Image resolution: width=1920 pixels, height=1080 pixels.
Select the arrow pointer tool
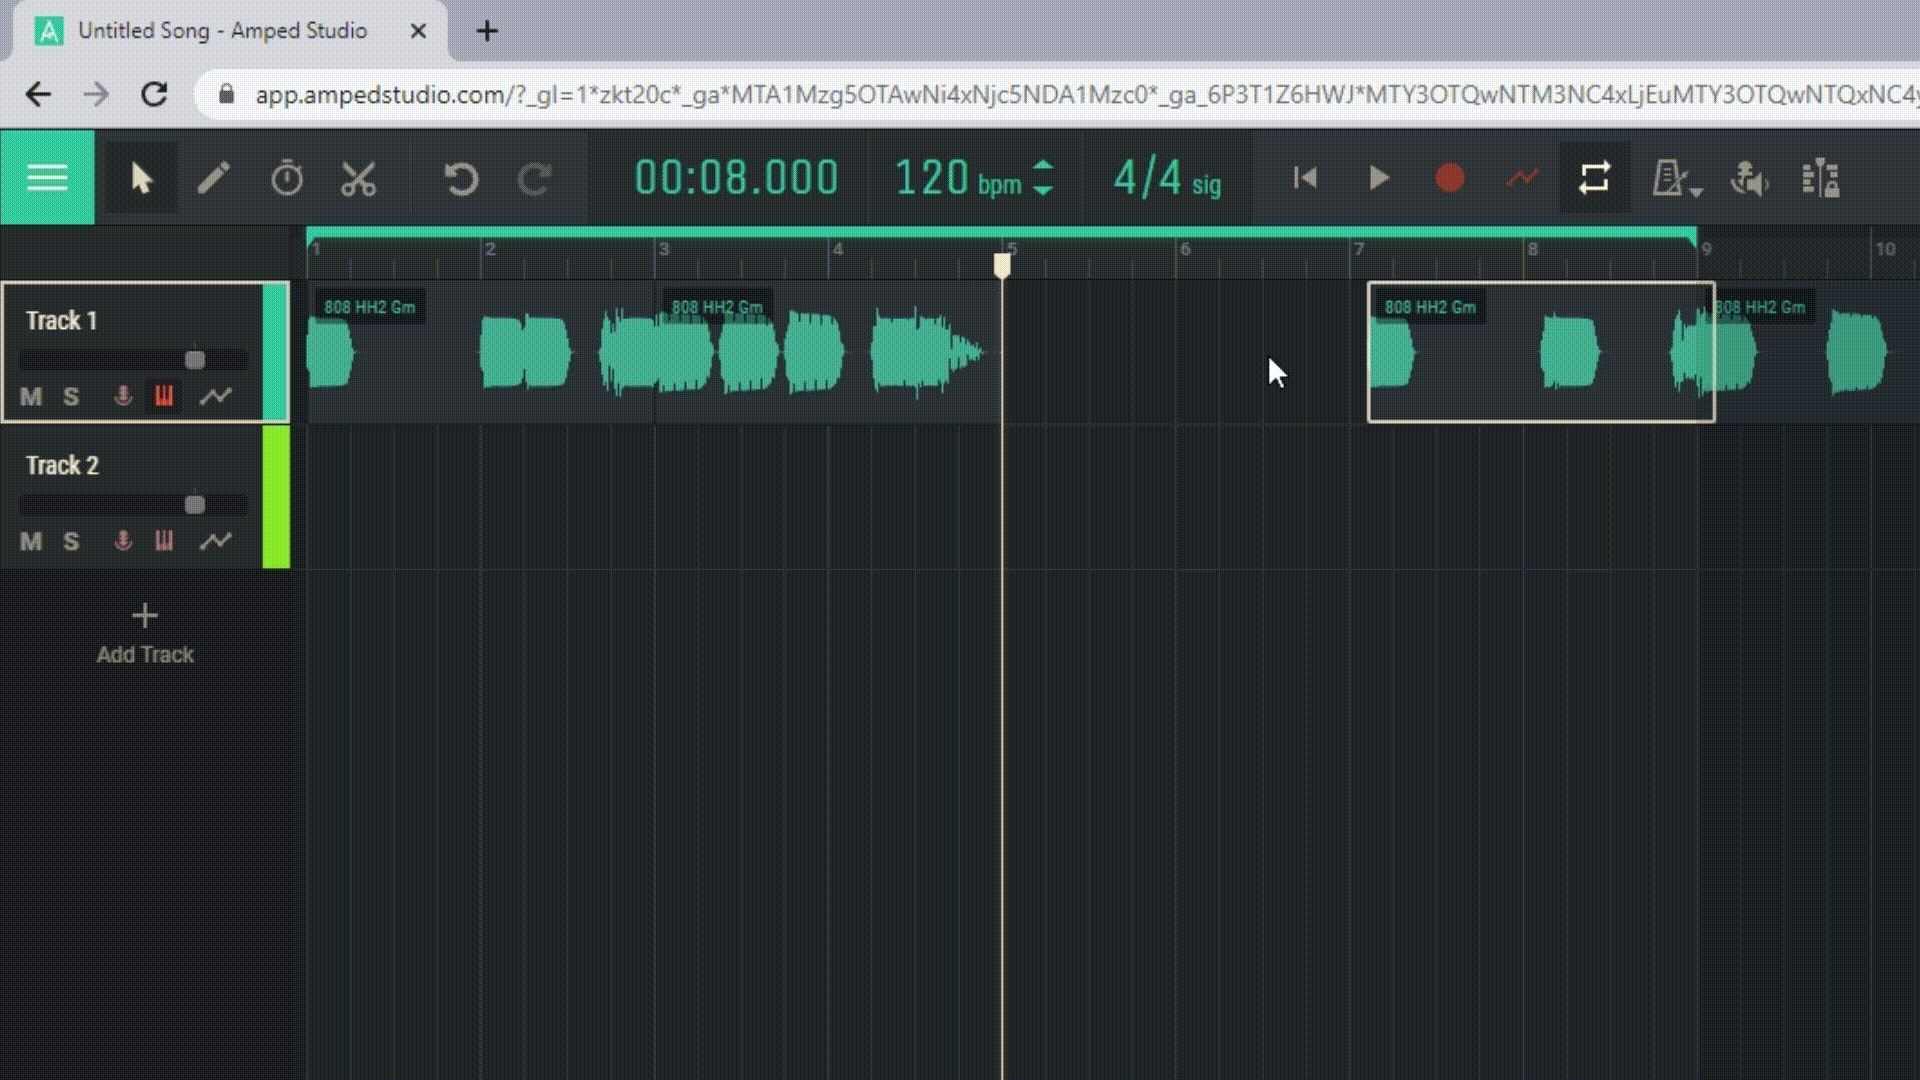pos(141,177)
